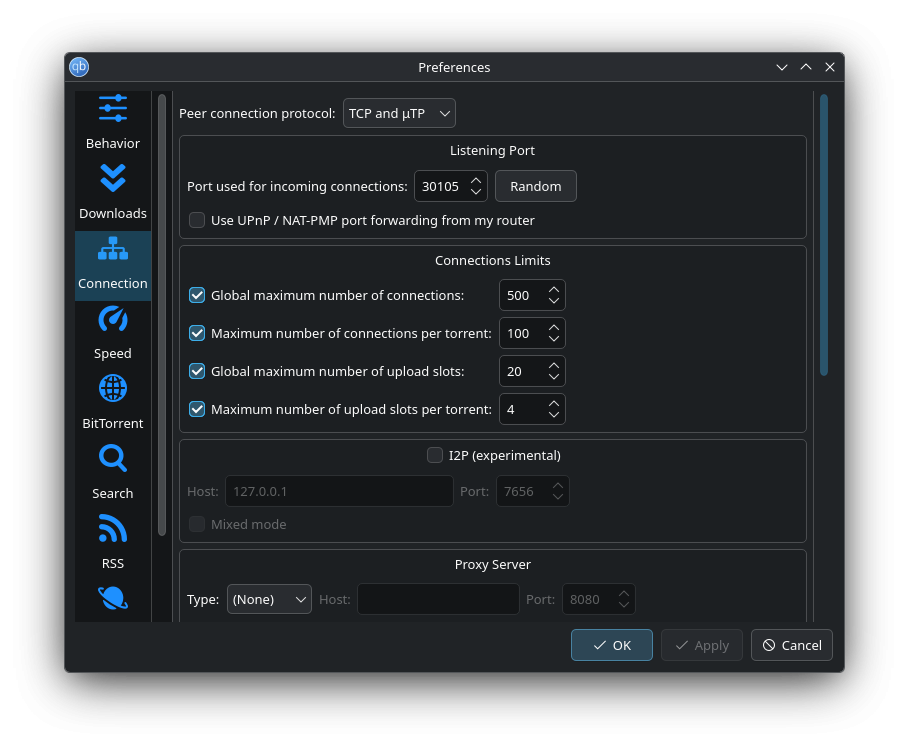Uncheck Maximum number of upload slots per torrent
The height and width of the screenshot is (749, 909).
tap(197, 409)
